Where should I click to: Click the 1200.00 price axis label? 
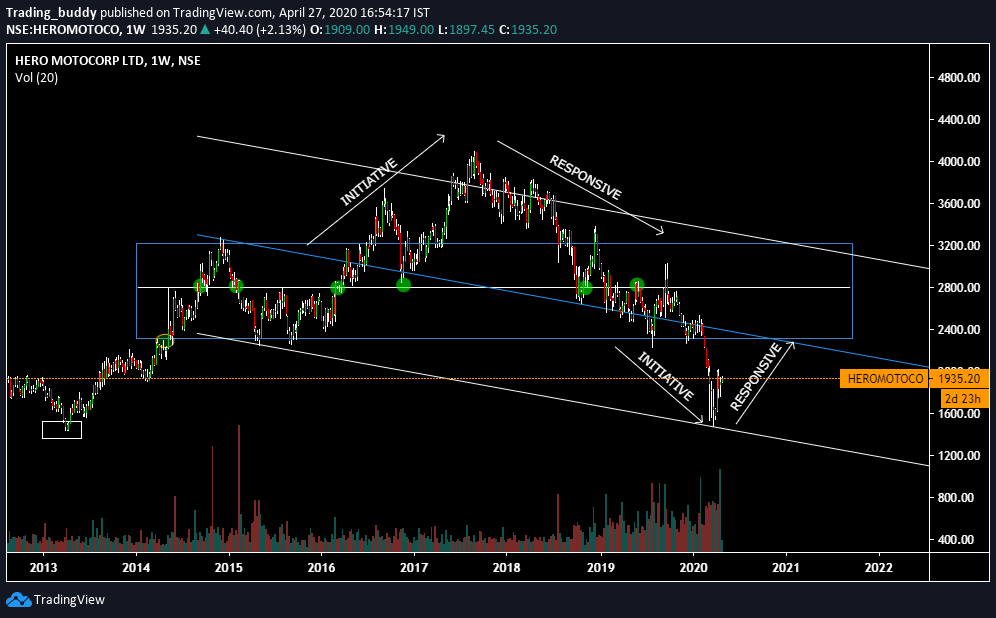959,455
